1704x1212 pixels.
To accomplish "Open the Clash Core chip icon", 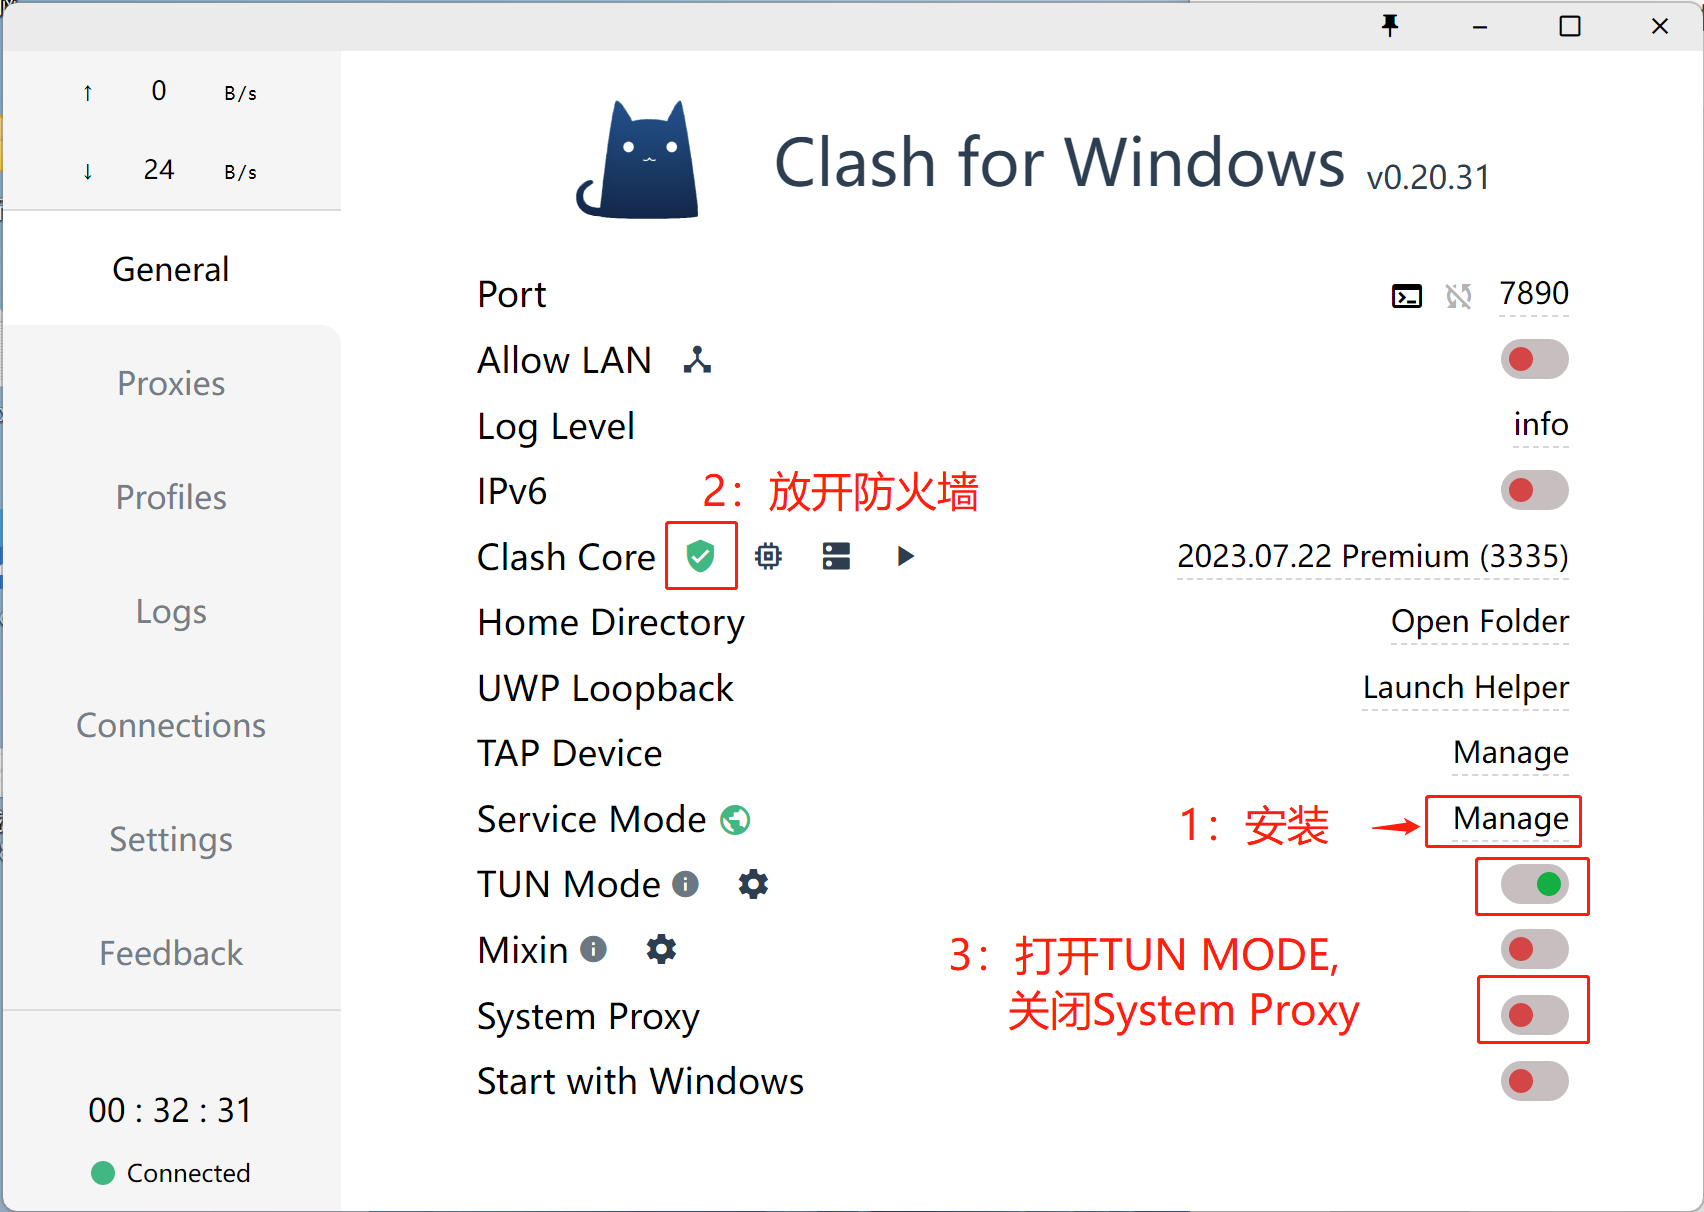I will pyautogui.click(x=768, y=556).
